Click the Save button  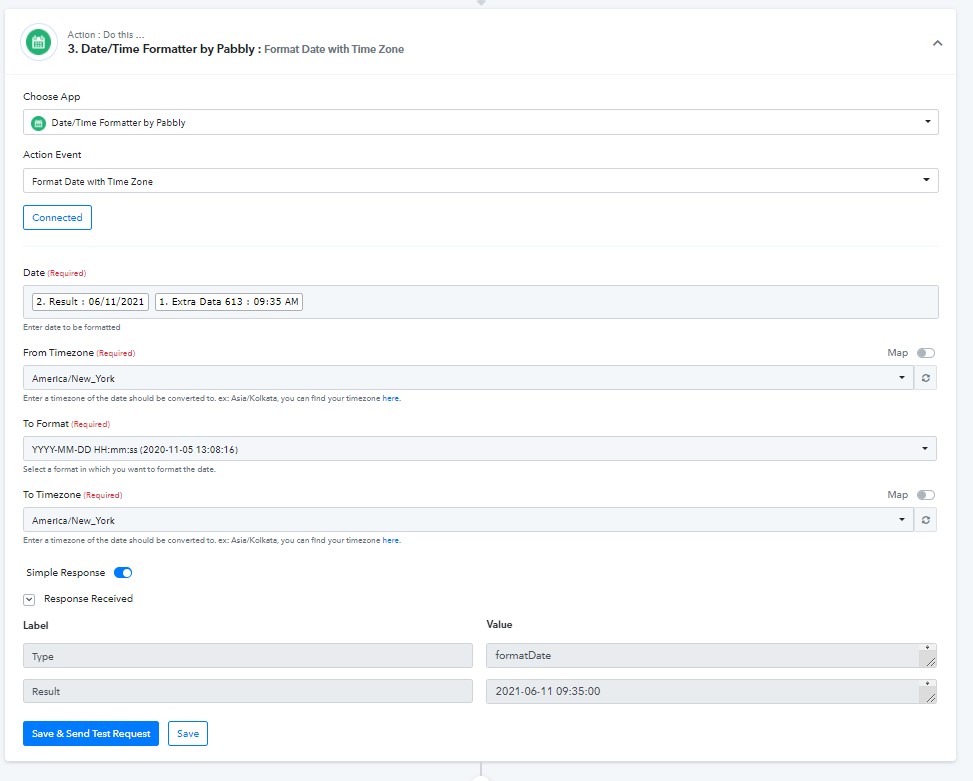coord(188,733)
